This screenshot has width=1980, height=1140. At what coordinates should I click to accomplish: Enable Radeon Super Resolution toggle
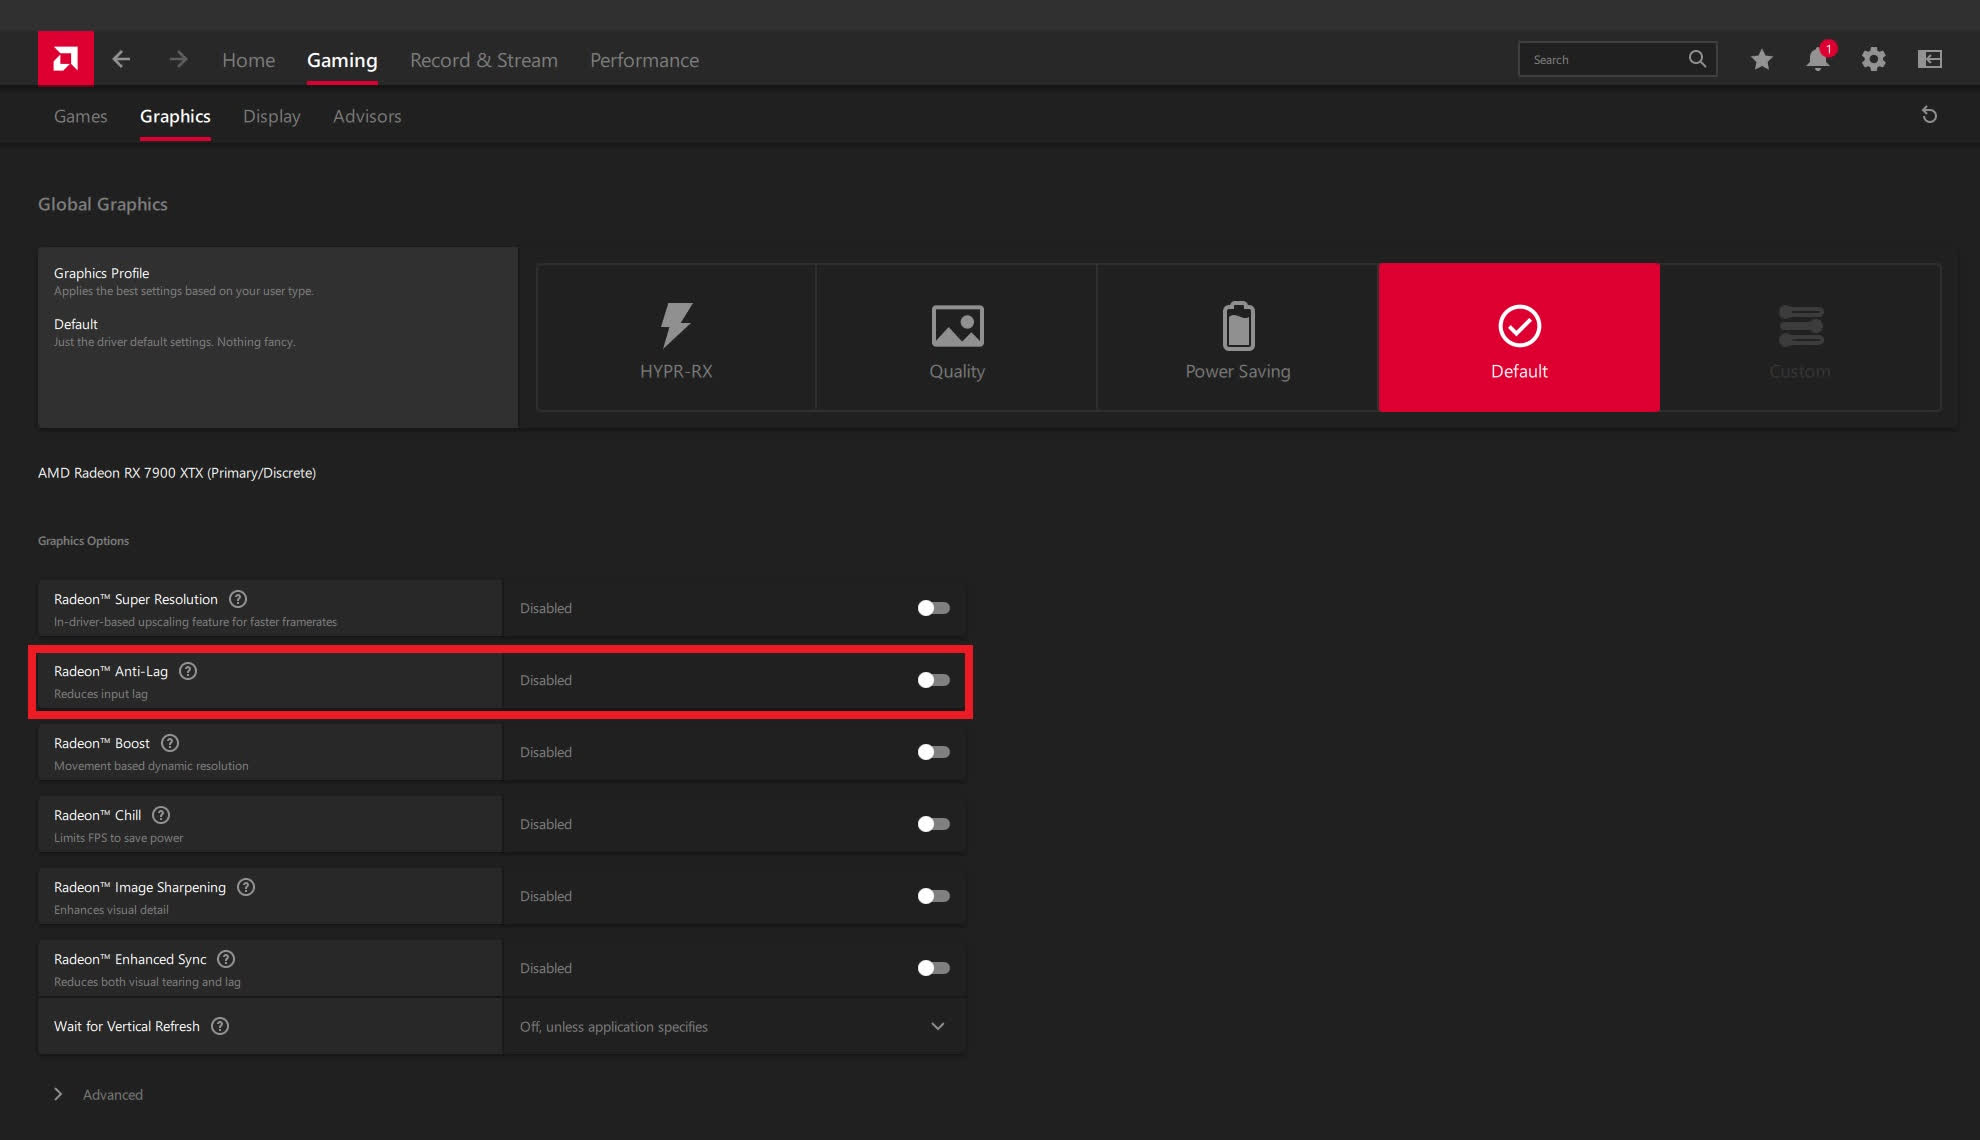coord(933,608)
